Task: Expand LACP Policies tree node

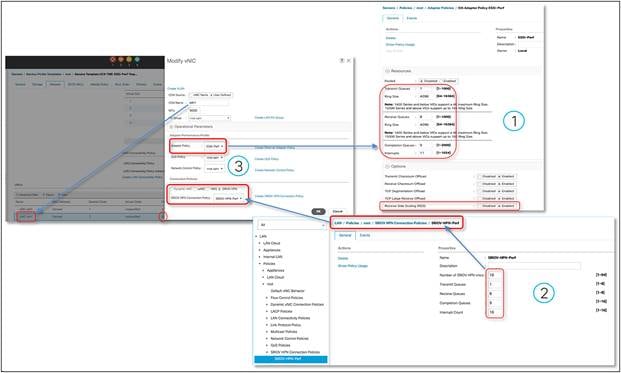Action: (x=267, y=312)
